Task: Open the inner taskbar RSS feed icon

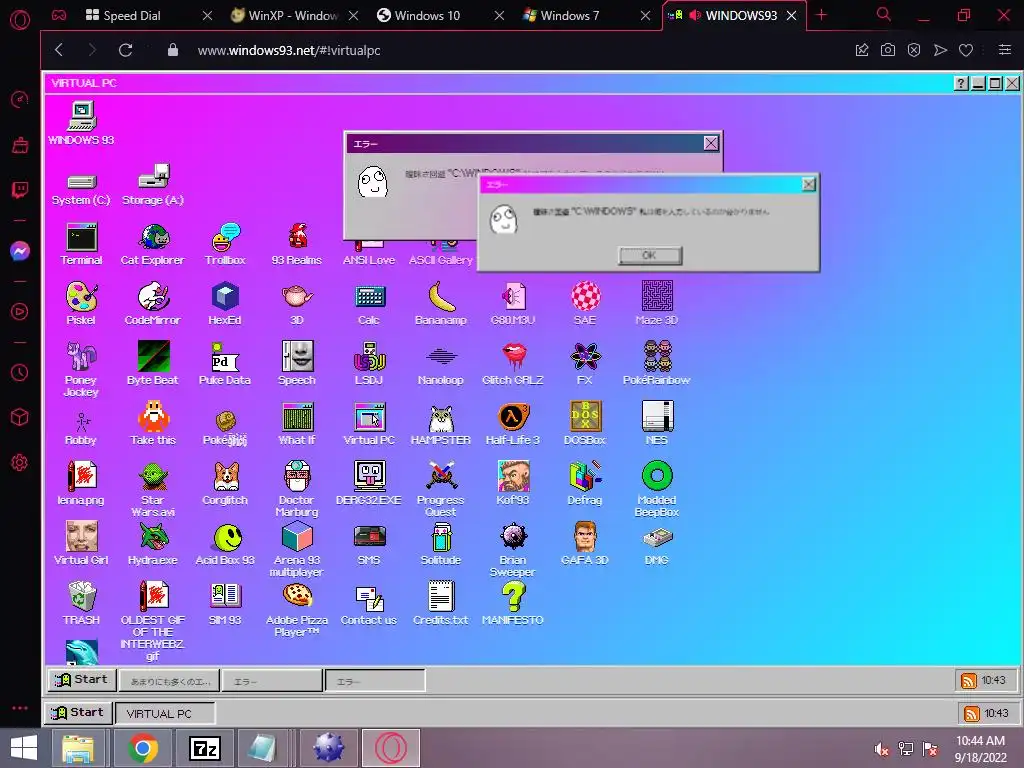Action: pyautogui.click(x=968, y=681)
